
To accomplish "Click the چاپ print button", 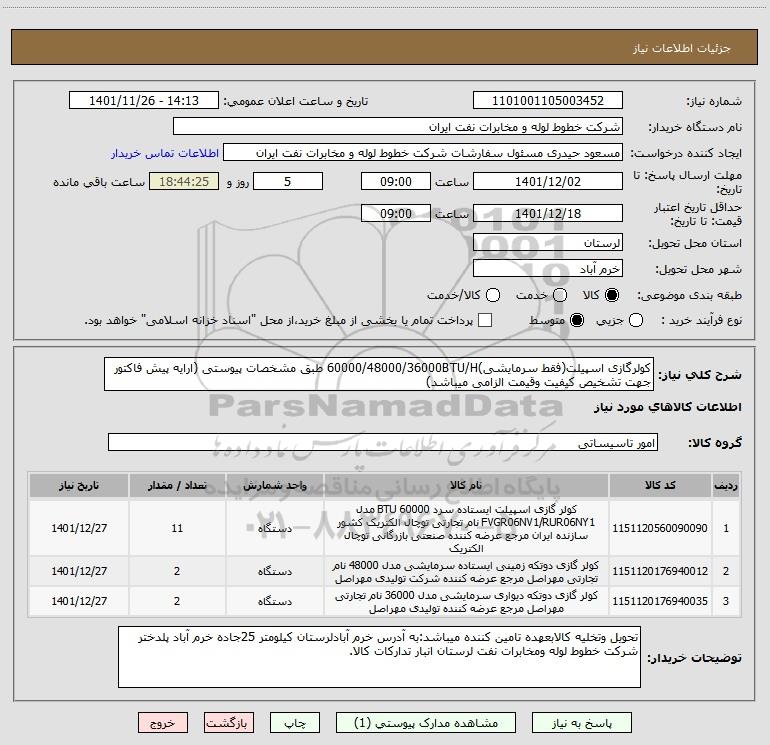I will [x=295, y=723].
